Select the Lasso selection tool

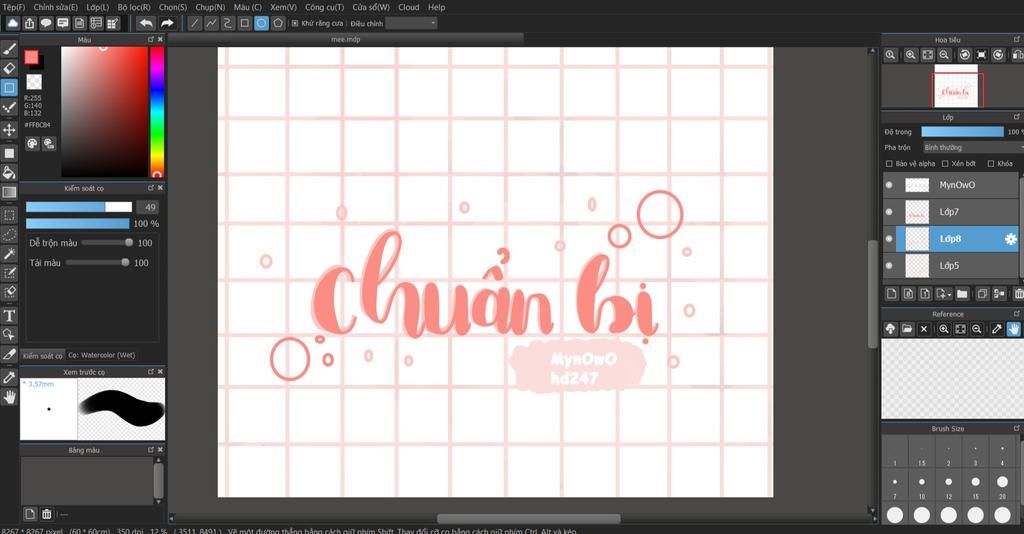click(x=9, y=234)
